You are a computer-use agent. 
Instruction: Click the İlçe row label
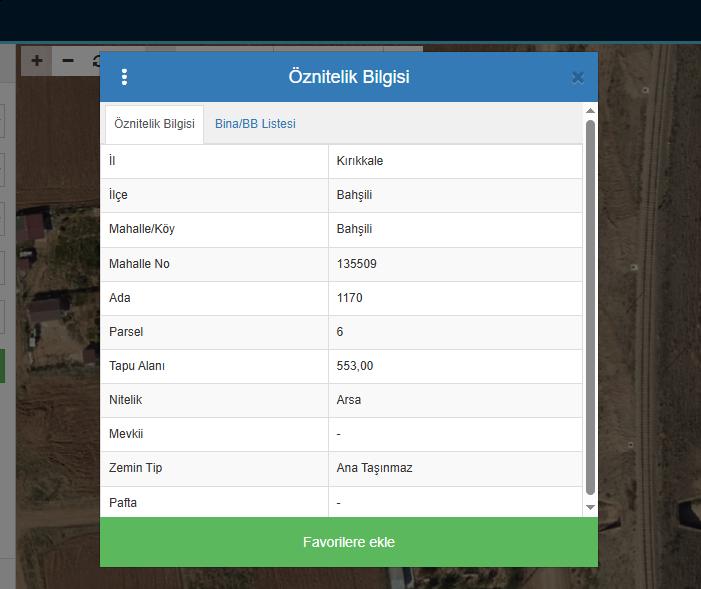[118, 195]
